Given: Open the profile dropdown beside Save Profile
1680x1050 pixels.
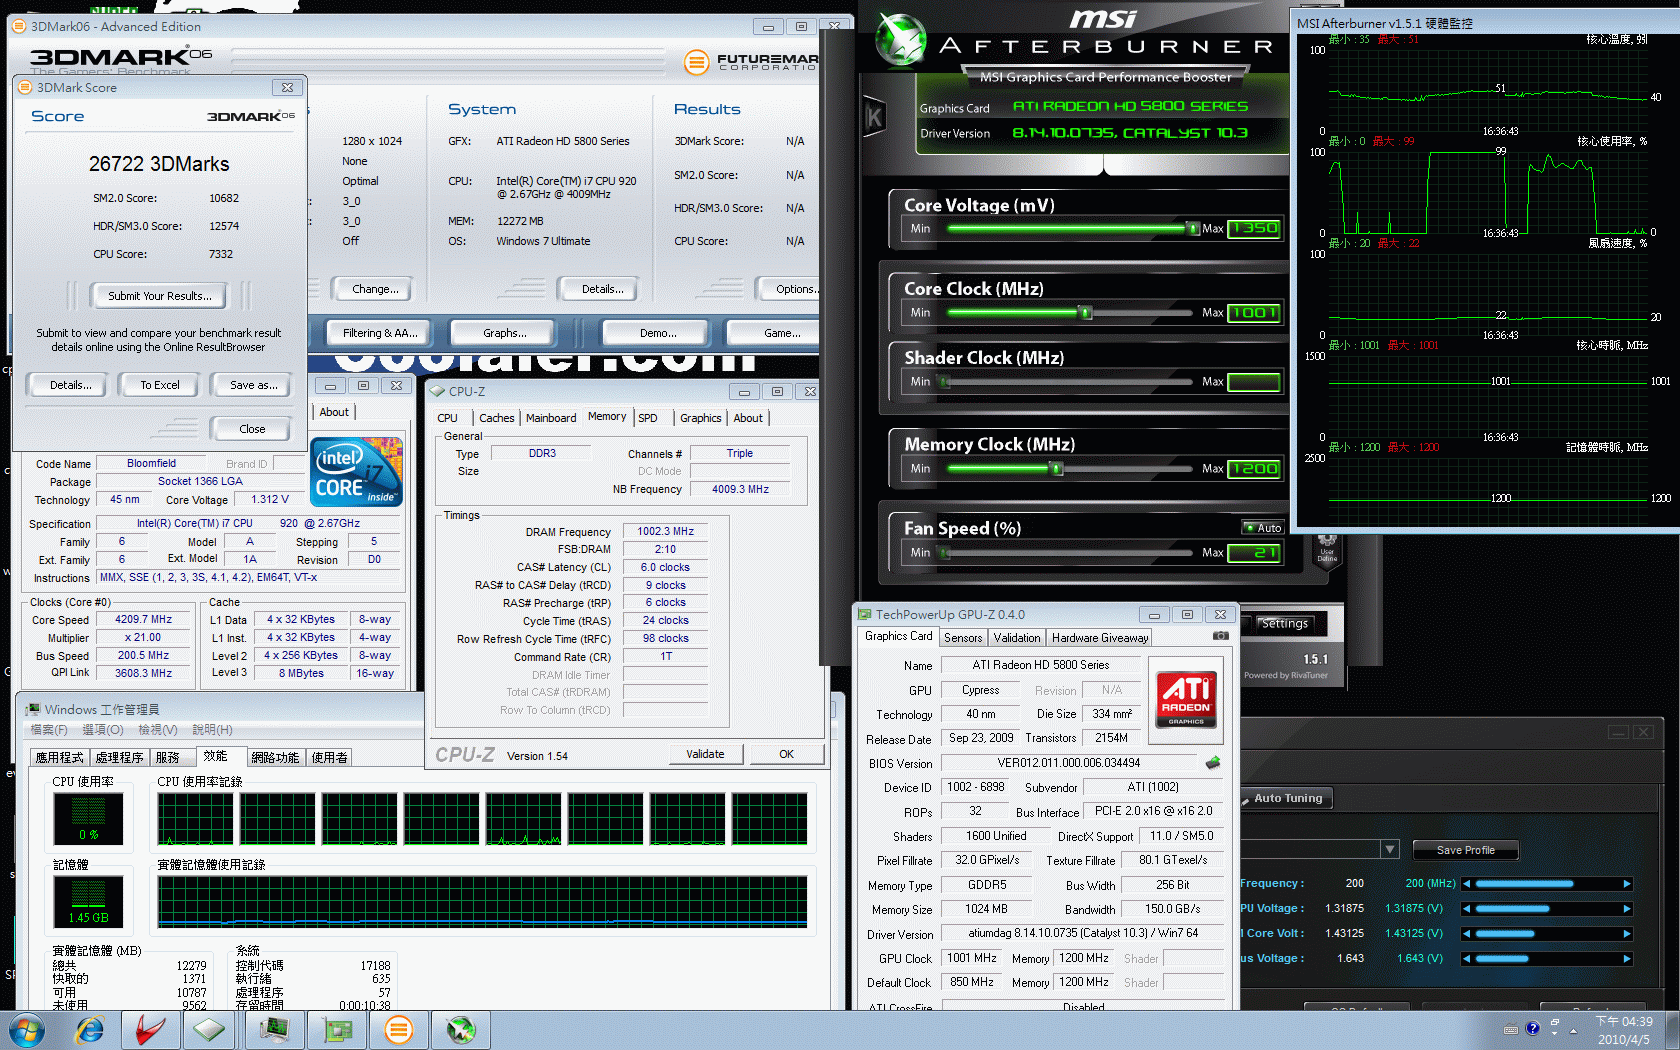Looking at the screenshot, I should coord(1389,849).
